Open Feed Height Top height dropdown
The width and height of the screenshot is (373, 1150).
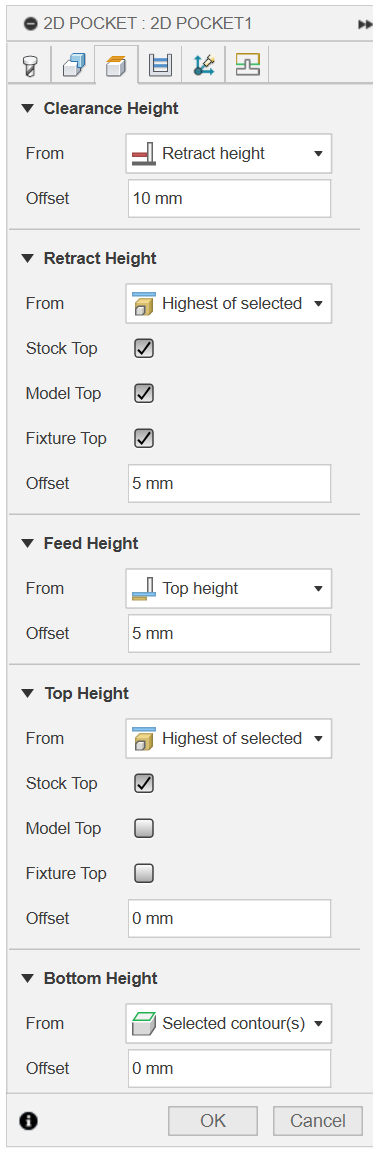229,588
